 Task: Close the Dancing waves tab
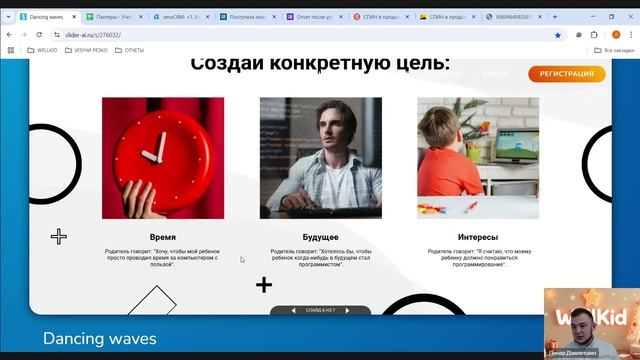click(x=74, y=17)
